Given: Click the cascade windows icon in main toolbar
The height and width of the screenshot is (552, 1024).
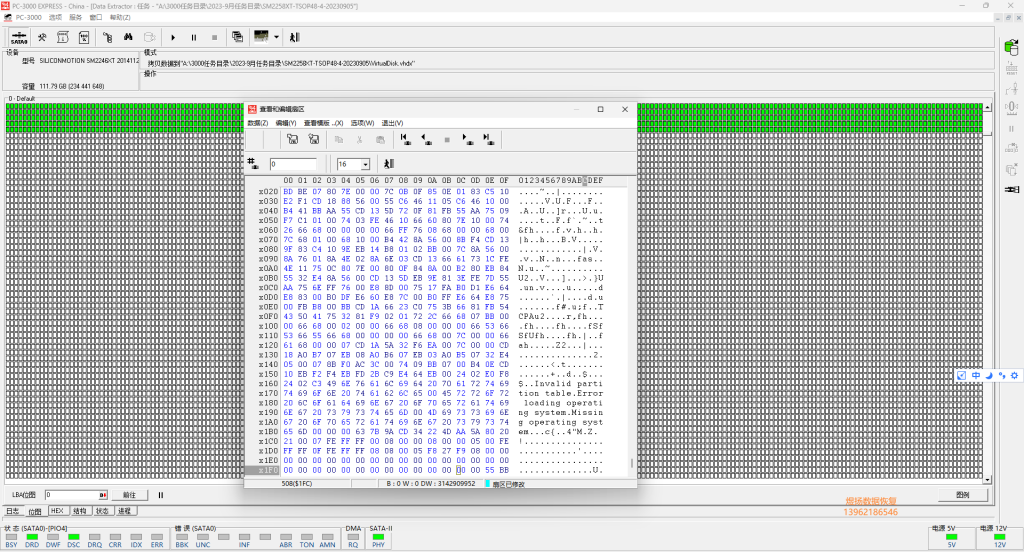Looking at the screenshot, I should click(237, 37).
